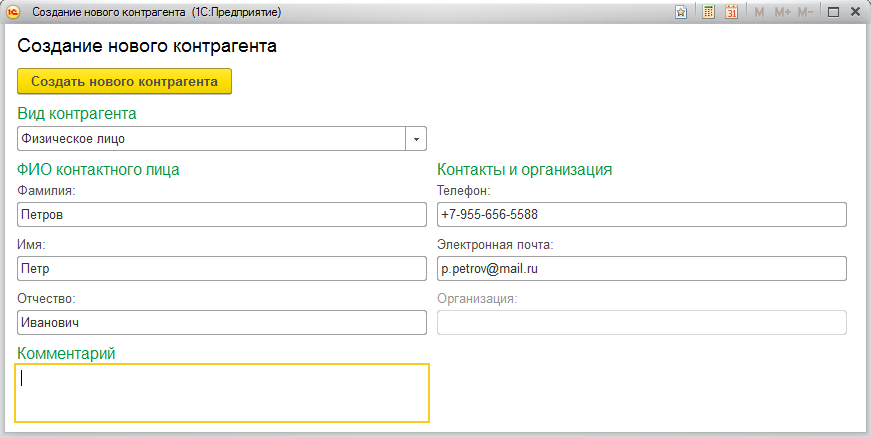The height and width of the screenshot is (437, 871).
Task: Click into the Имя field with Петр
Action: tap(222, 268)
